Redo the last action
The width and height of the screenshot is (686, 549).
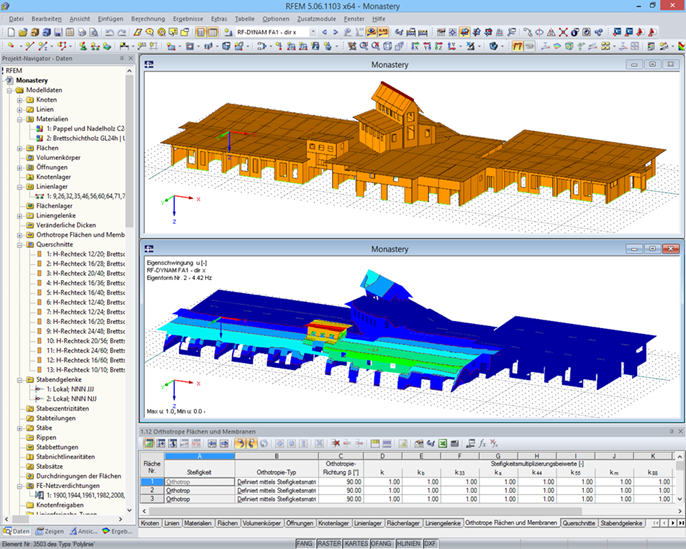[122, 32]
